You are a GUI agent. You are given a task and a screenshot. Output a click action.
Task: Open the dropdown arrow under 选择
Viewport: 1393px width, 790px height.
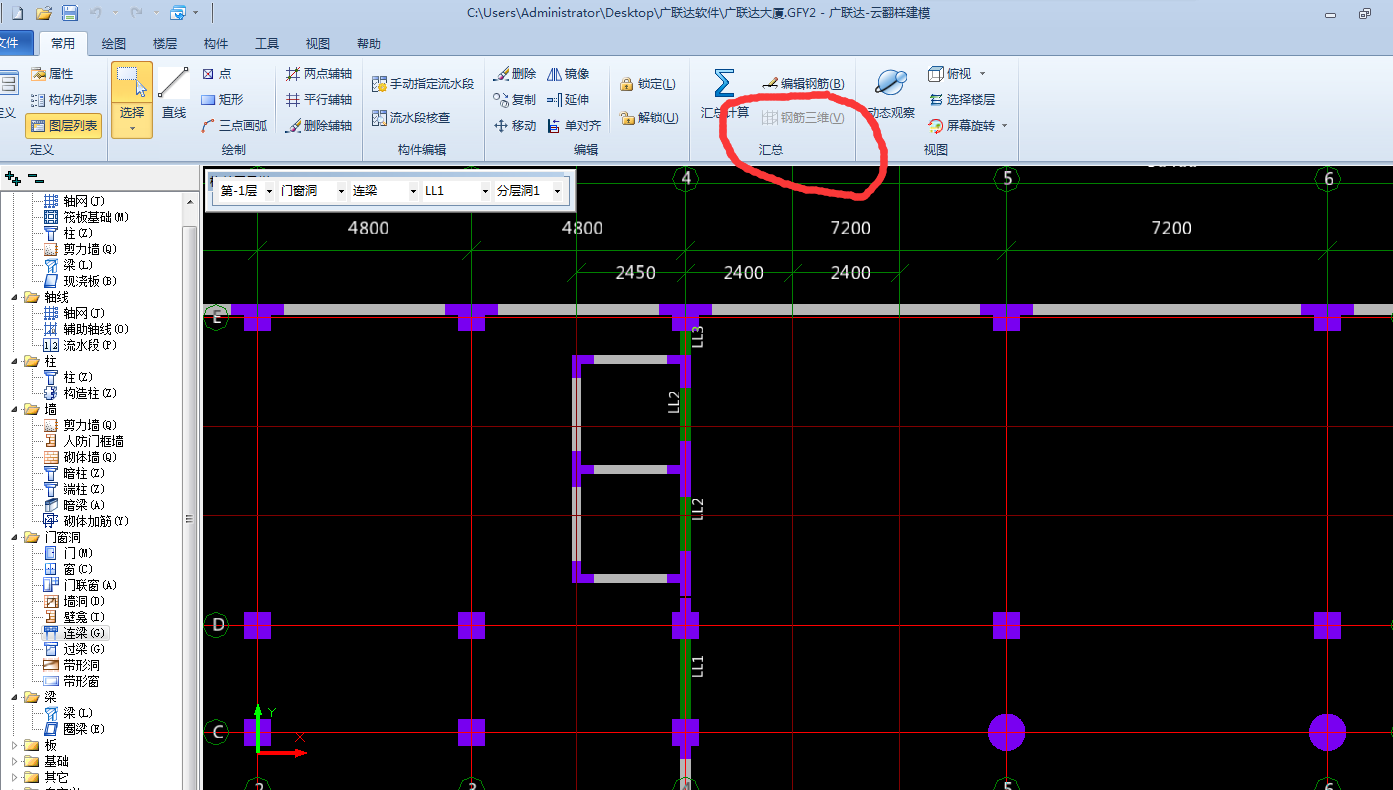(x=132, y=129)
